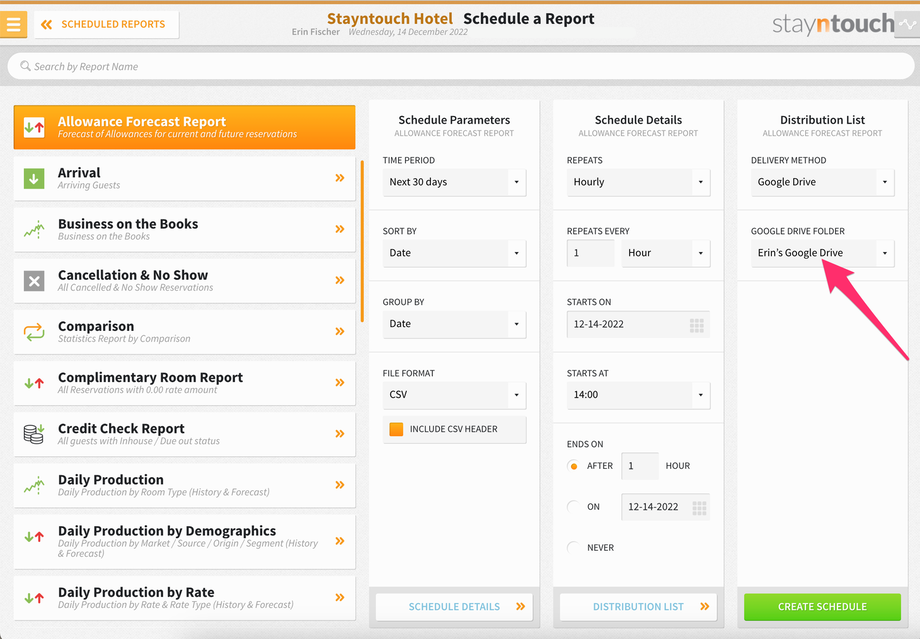Click chevron on Daily Production by Rate row
Screen dimensions: 920x639
(x=340, y=597)
